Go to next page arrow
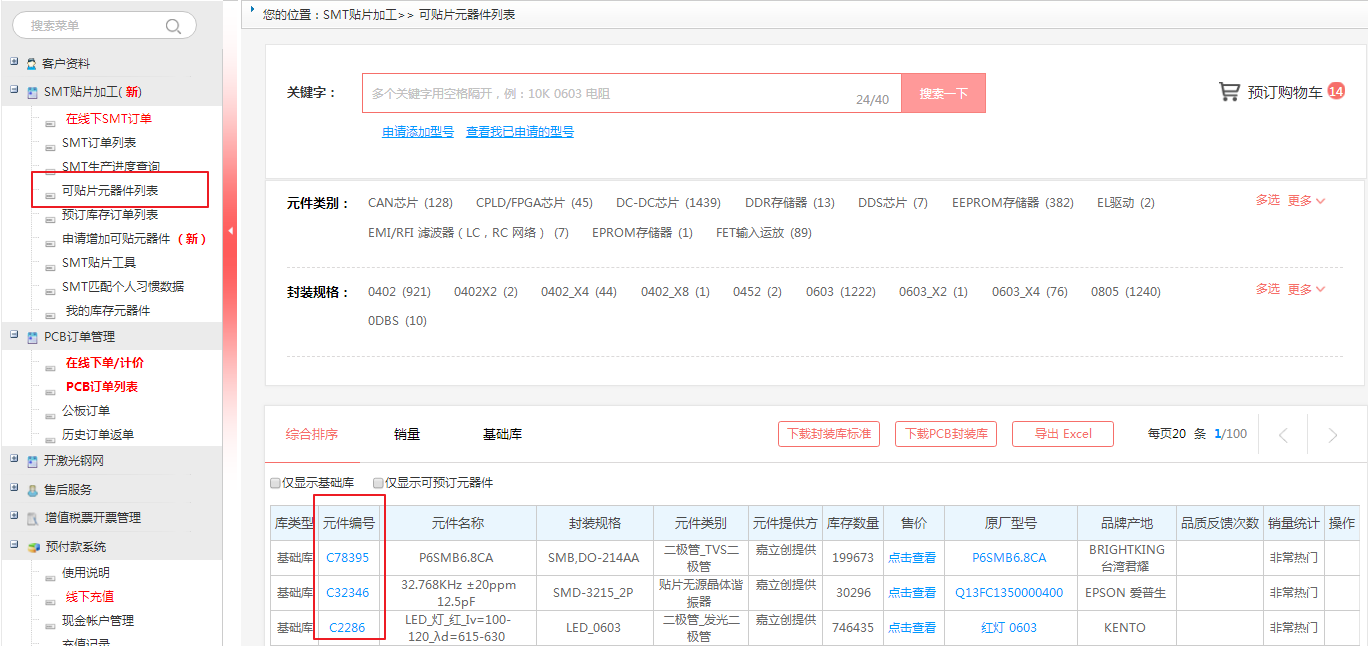Viewport: 1368px width, 646px height. (1332, 435)
